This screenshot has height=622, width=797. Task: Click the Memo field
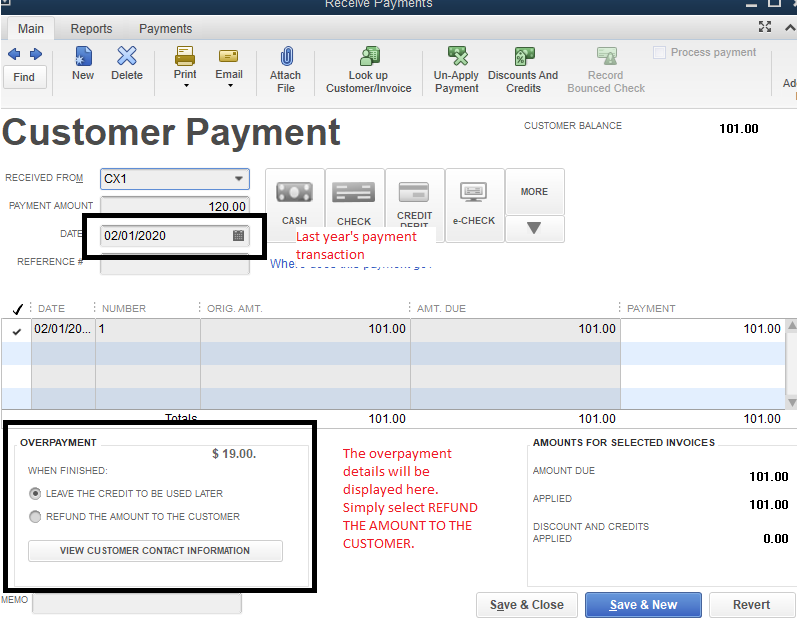[x=137, y=603]
